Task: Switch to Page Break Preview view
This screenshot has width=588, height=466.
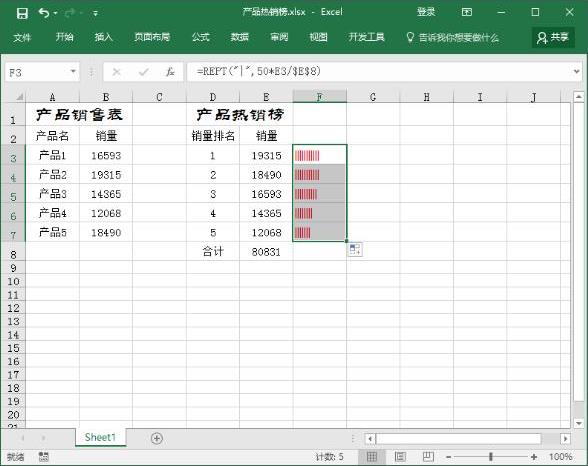Action: 428,457
